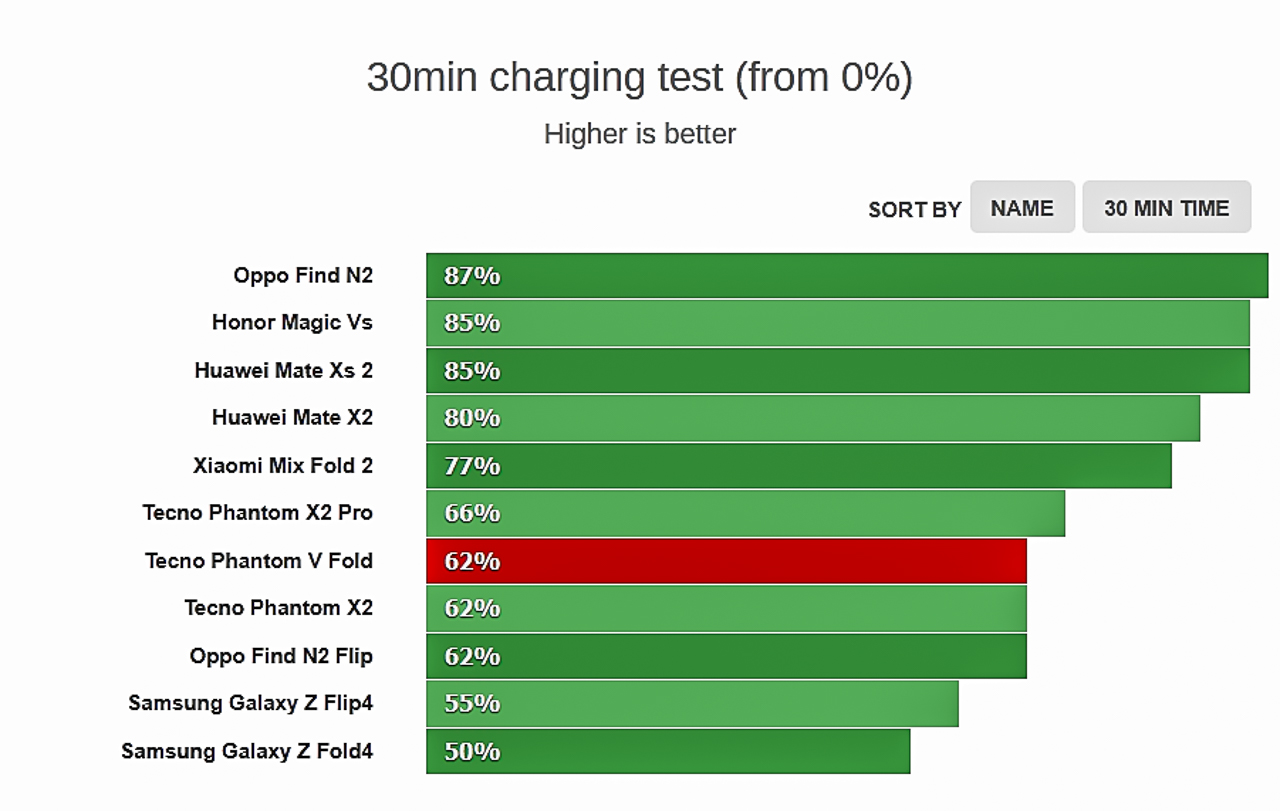Select the Tecno Phantom V Fold label
This screenshot has height=811, width=1280.
click(x=259, y=560)
